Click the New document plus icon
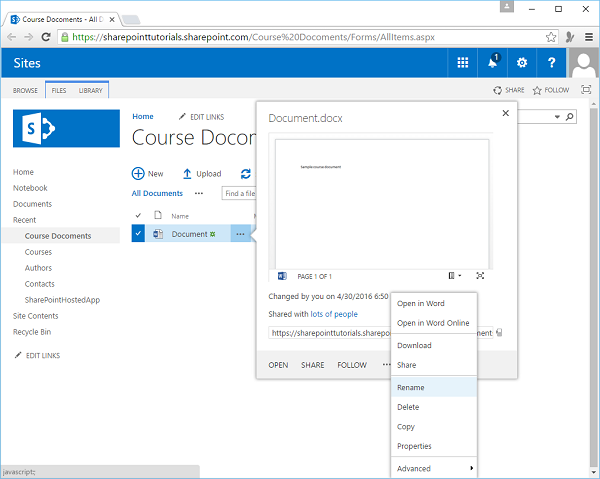This screenshot has height=479, width=600. pos(138,174)
